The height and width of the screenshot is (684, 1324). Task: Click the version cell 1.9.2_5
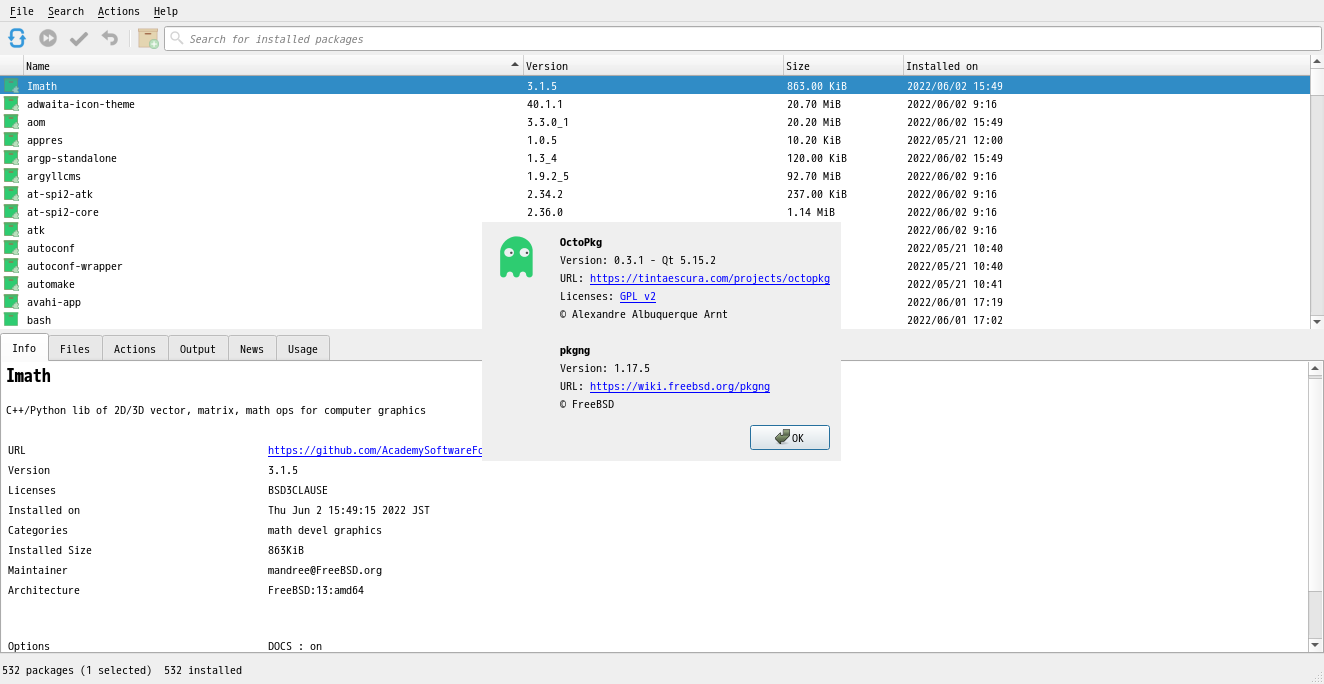pyautogui.click(x=548, y=176)
